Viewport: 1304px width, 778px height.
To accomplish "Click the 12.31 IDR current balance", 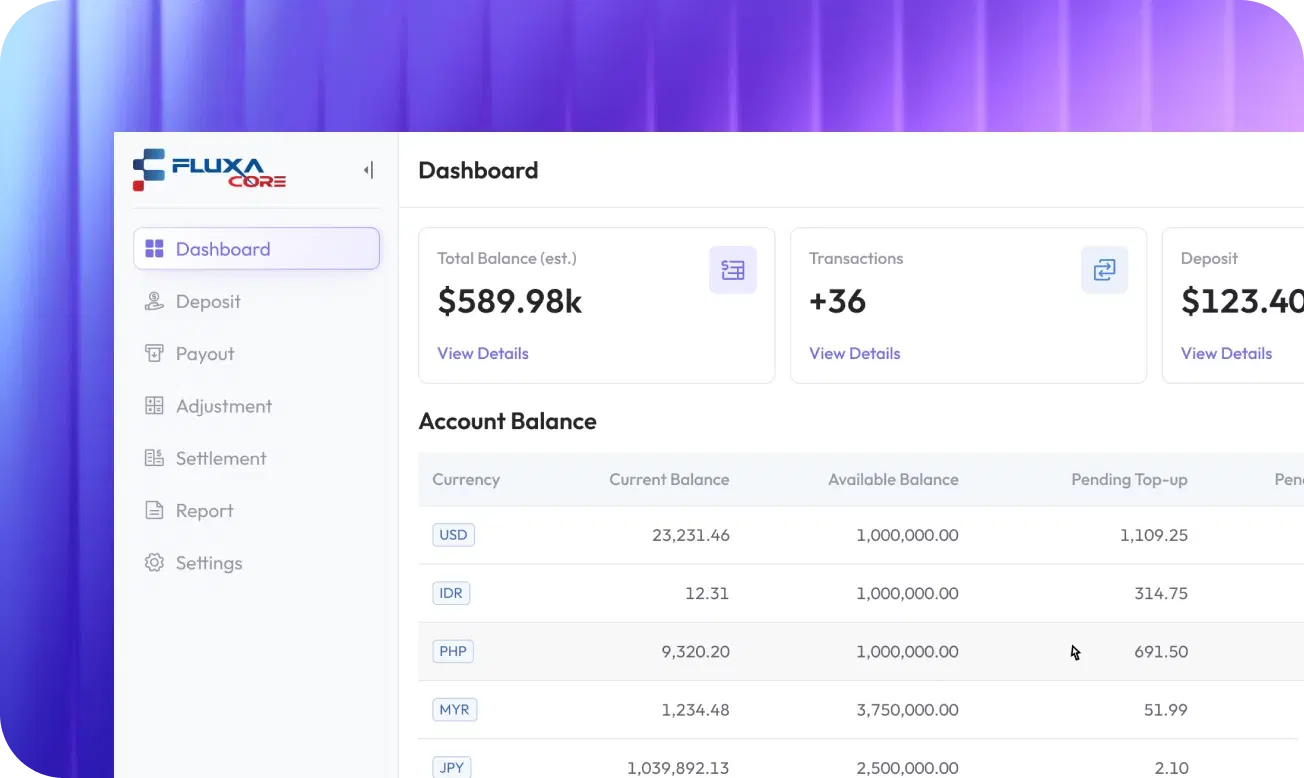I will click(x=707, y=593).
